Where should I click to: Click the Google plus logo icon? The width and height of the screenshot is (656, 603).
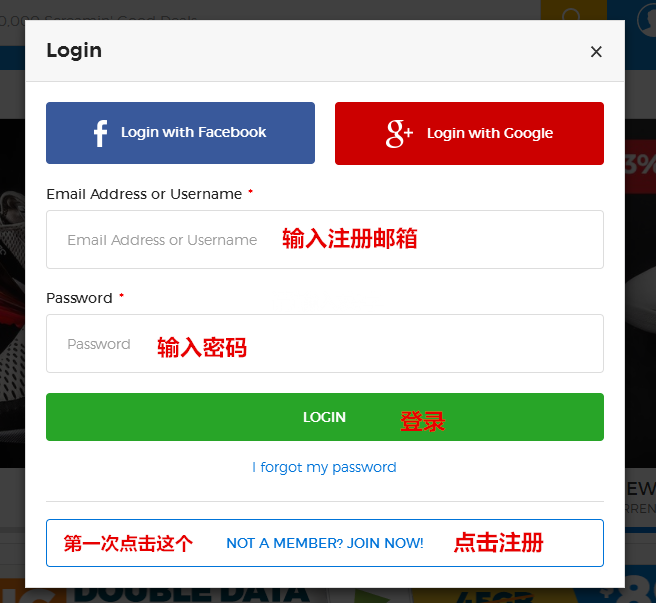[399, 133]
